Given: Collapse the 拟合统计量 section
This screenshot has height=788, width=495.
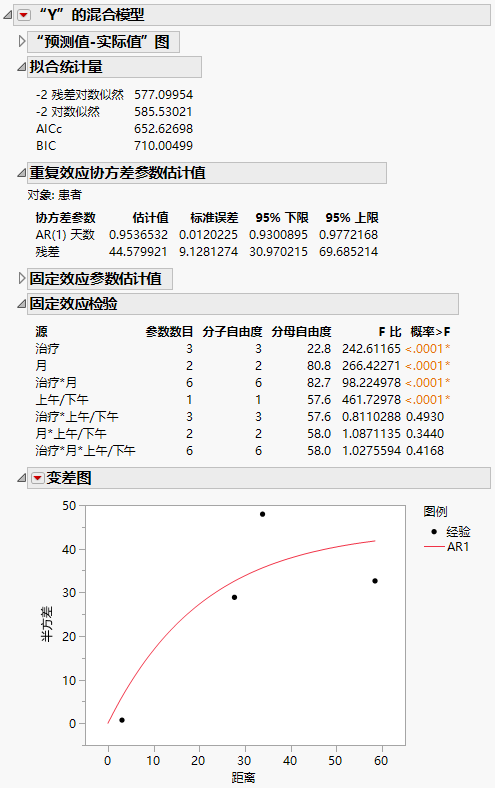Looking at the screenshot, I should pos(22,67).
